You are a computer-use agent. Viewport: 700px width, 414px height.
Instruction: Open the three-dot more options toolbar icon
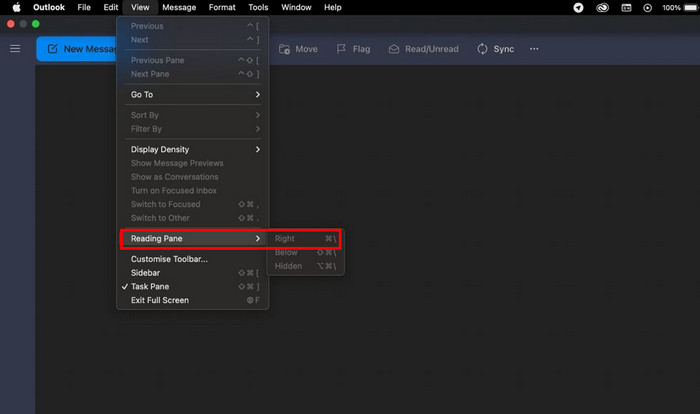pyautogui.click(x=534, y=49)
